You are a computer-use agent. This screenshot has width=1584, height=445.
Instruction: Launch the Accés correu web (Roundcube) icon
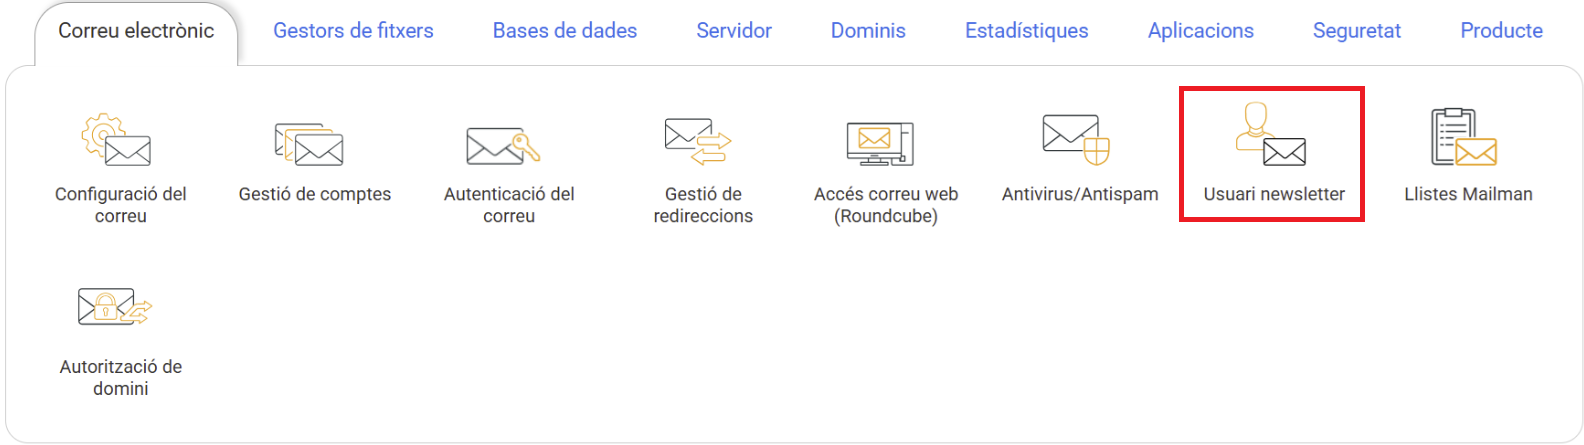880,144
